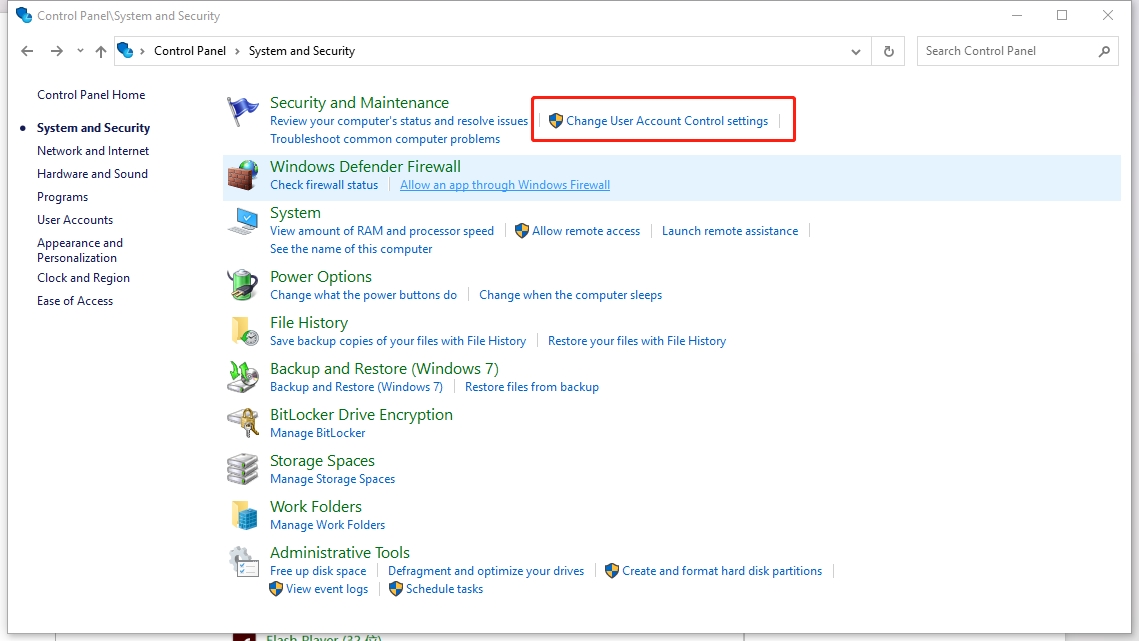Viewport: 1139px width, 641px height.
Task: Click the System computer monitor icon
Action: click(243, 222)
